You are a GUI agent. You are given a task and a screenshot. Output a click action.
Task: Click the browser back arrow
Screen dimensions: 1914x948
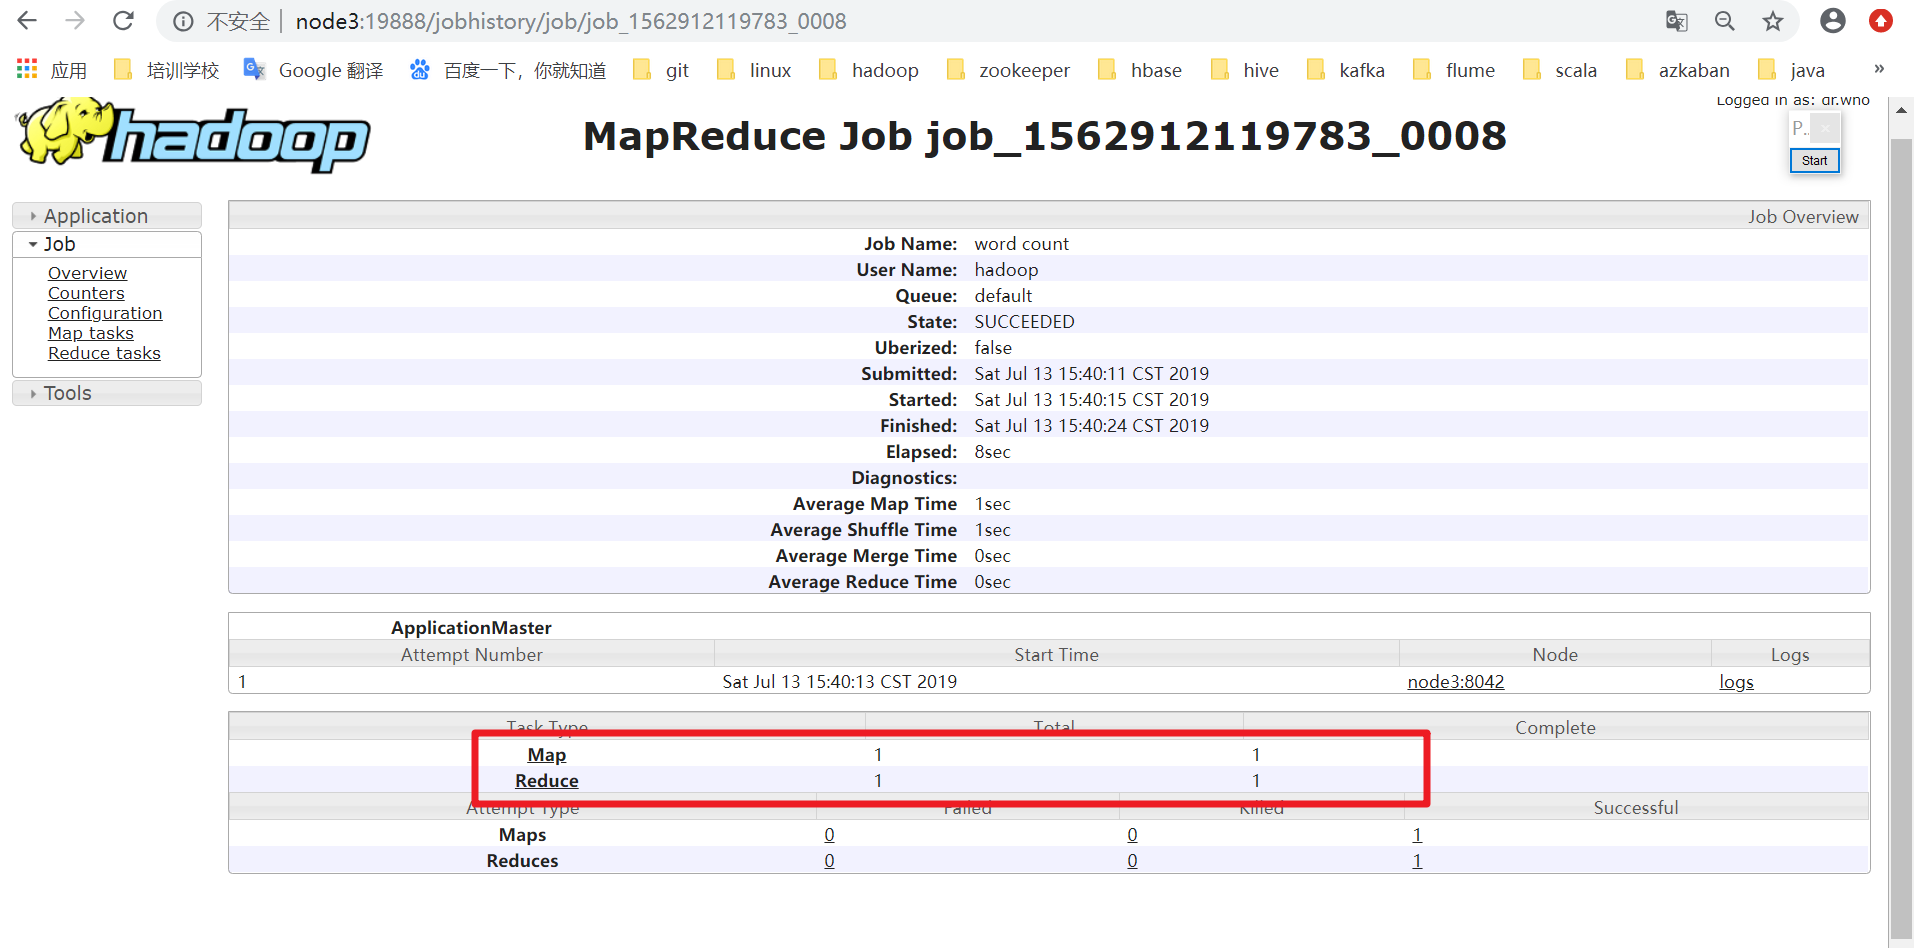click(x=27, y=21)
